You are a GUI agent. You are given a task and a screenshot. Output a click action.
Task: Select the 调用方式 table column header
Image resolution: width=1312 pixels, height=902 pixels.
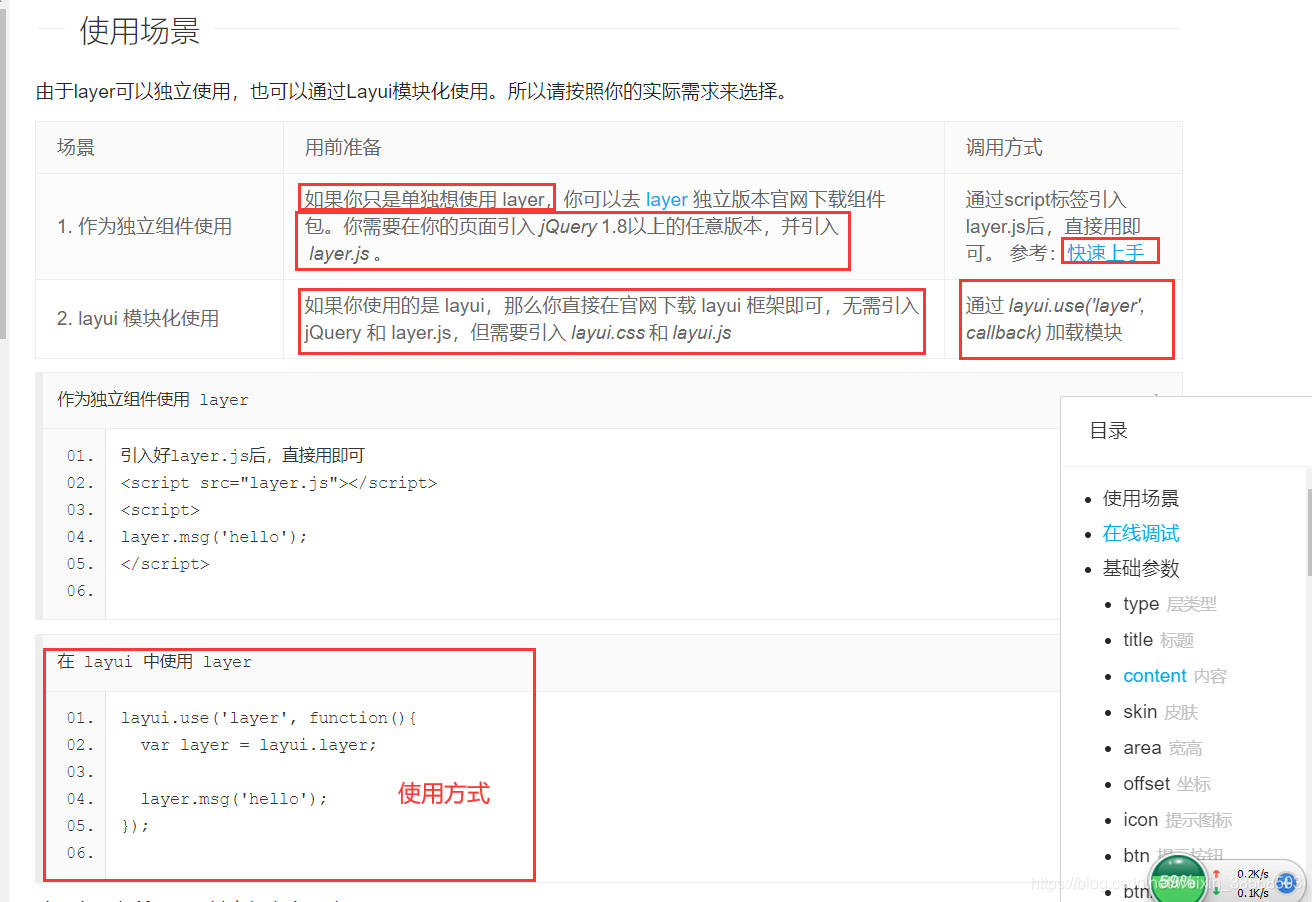click(x=1004, y=148)
